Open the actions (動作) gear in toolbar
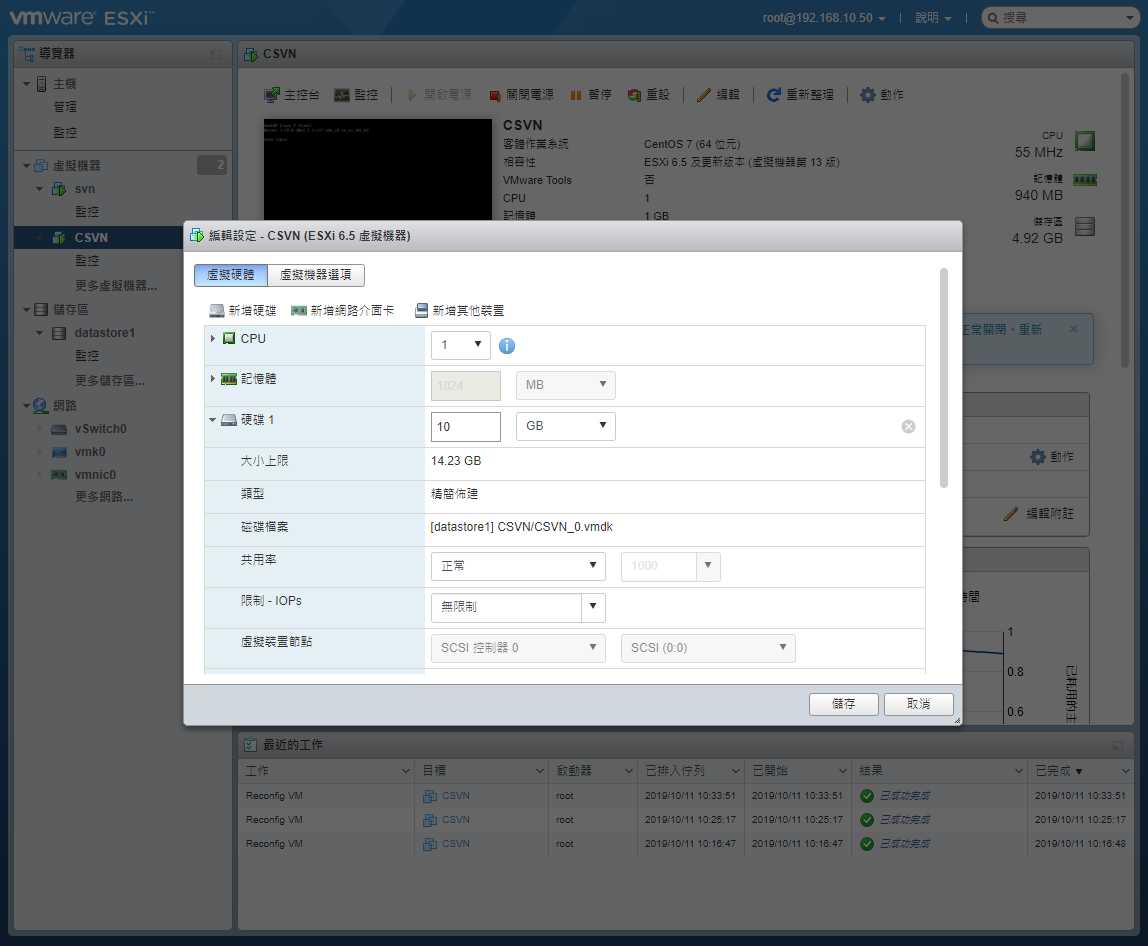Viewport: 1148px width, 946px height. pyautogui.click(x=868, y=94)
